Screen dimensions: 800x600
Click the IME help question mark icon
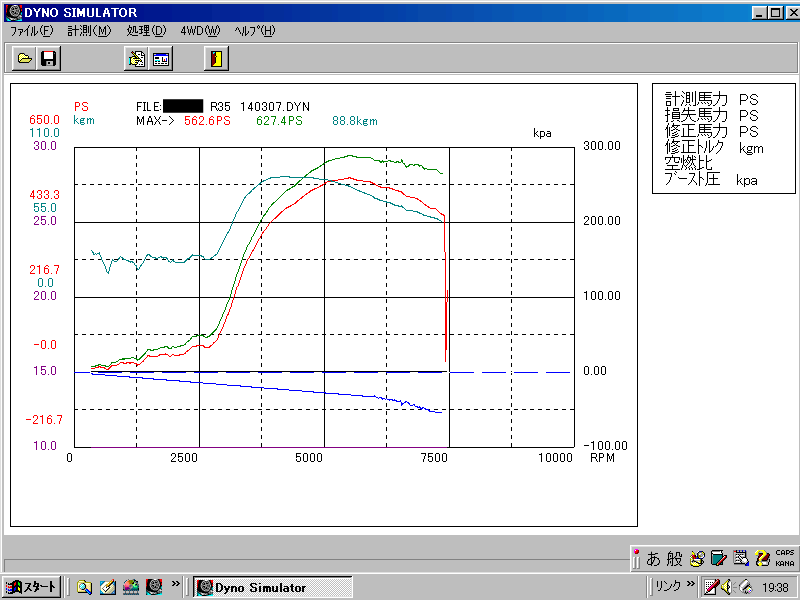762,558
